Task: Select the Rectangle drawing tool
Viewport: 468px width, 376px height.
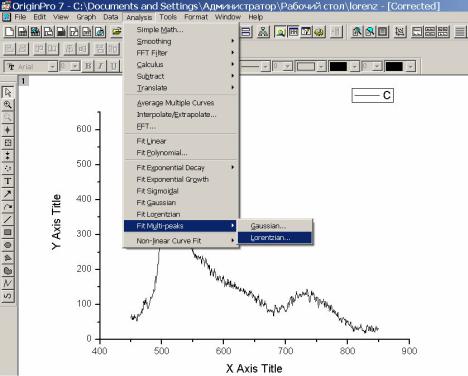Action: pos(8,232)
